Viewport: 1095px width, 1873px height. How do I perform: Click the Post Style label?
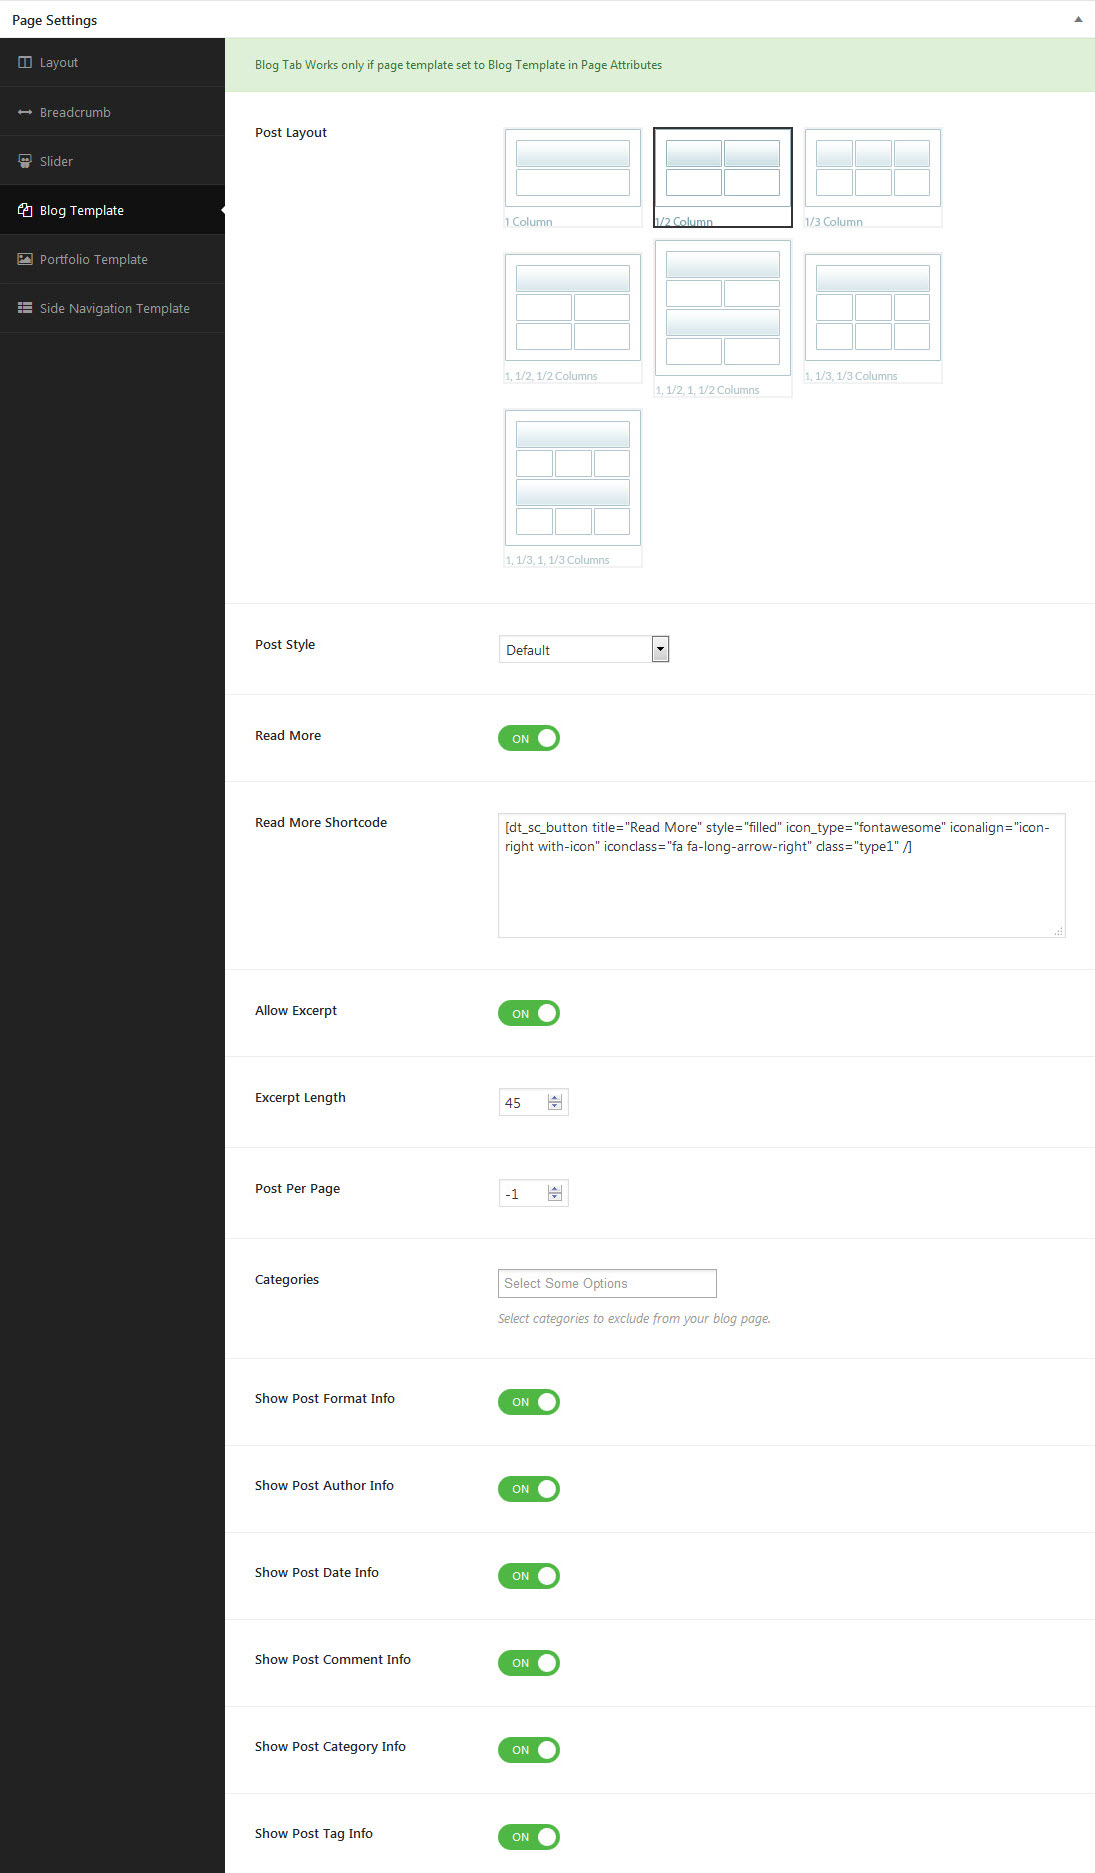pyautogui.click(x=285, y=644)
